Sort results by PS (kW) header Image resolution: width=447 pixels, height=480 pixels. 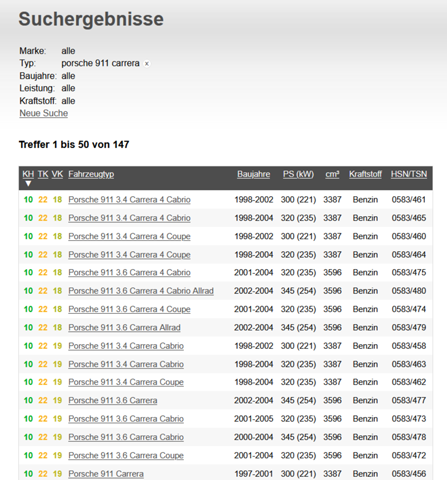tap(298, 174)
